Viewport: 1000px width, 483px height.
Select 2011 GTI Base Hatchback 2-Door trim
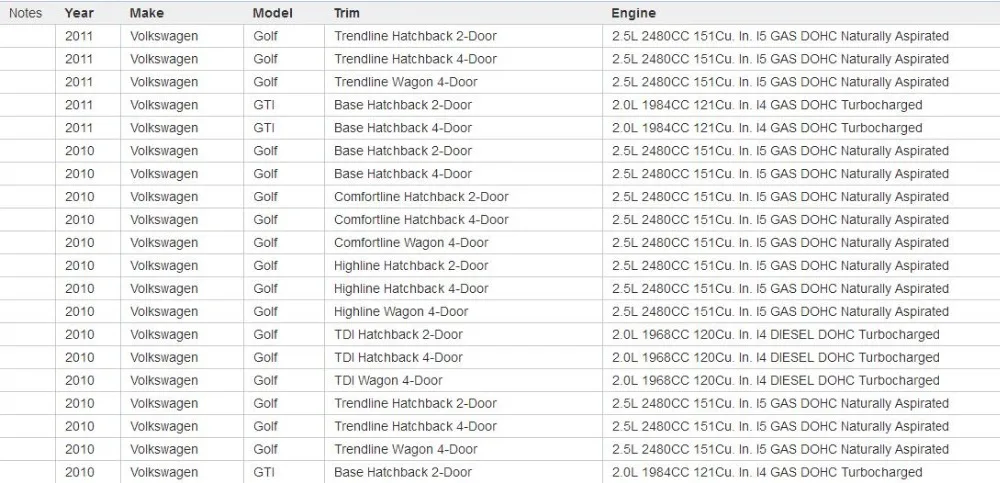pos(403,105)
